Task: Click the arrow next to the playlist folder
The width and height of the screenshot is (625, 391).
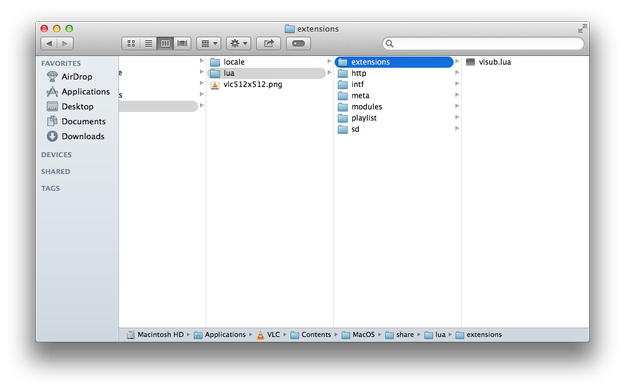Action: [457, 117]
